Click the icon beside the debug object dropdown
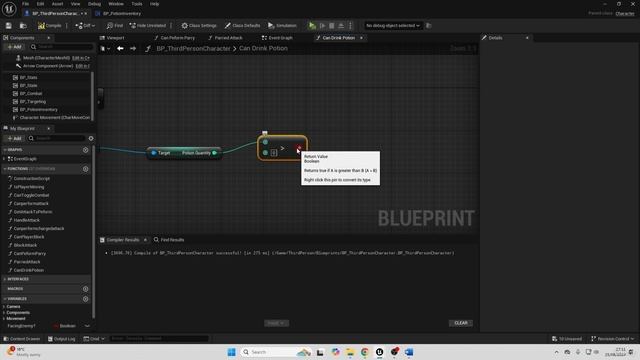The image size is (640, 360). (x=429, y=26)
